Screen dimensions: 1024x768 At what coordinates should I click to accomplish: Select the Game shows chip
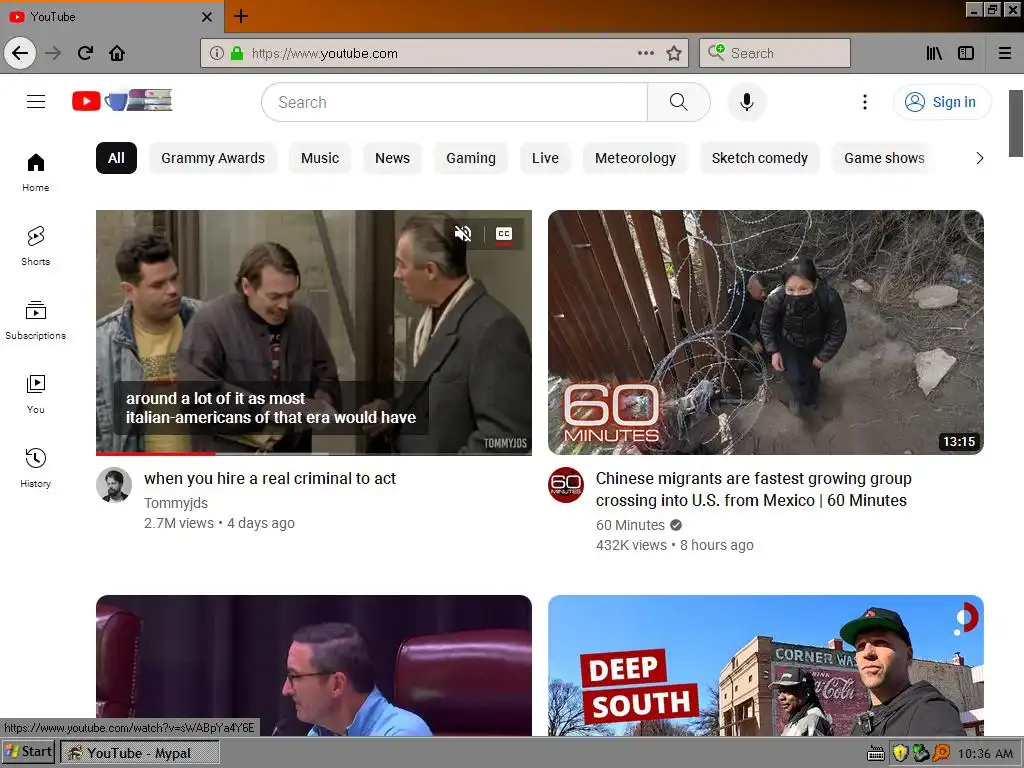(884, 158)
